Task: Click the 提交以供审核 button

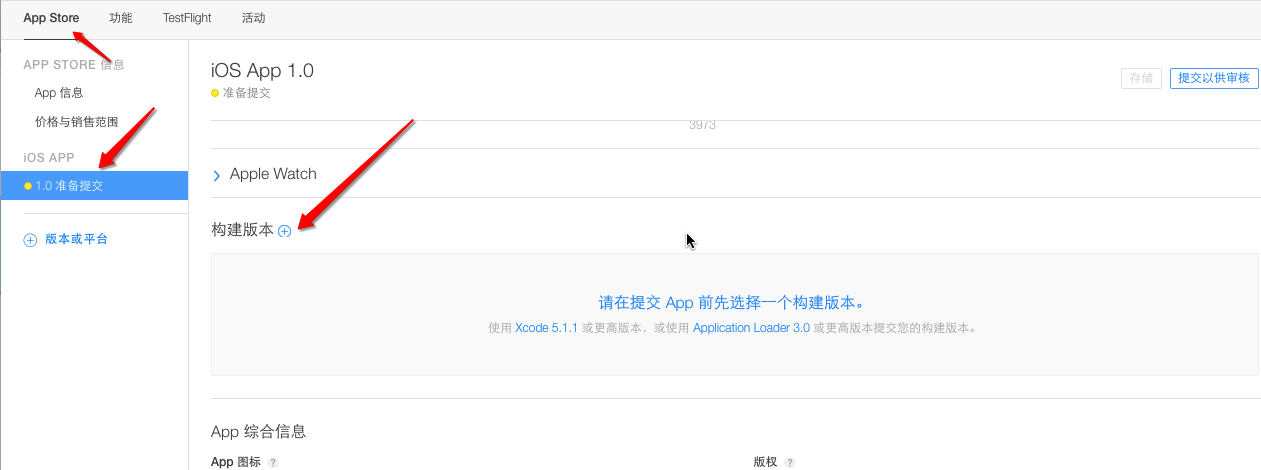Action: pyautogui.click(x=1214, y=78)
